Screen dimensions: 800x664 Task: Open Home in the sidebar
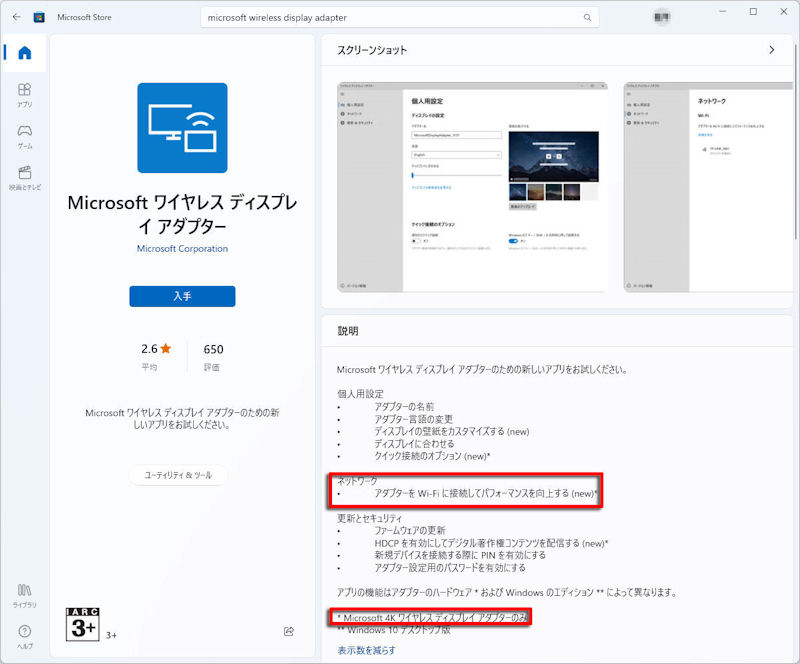tap(24, 53)
